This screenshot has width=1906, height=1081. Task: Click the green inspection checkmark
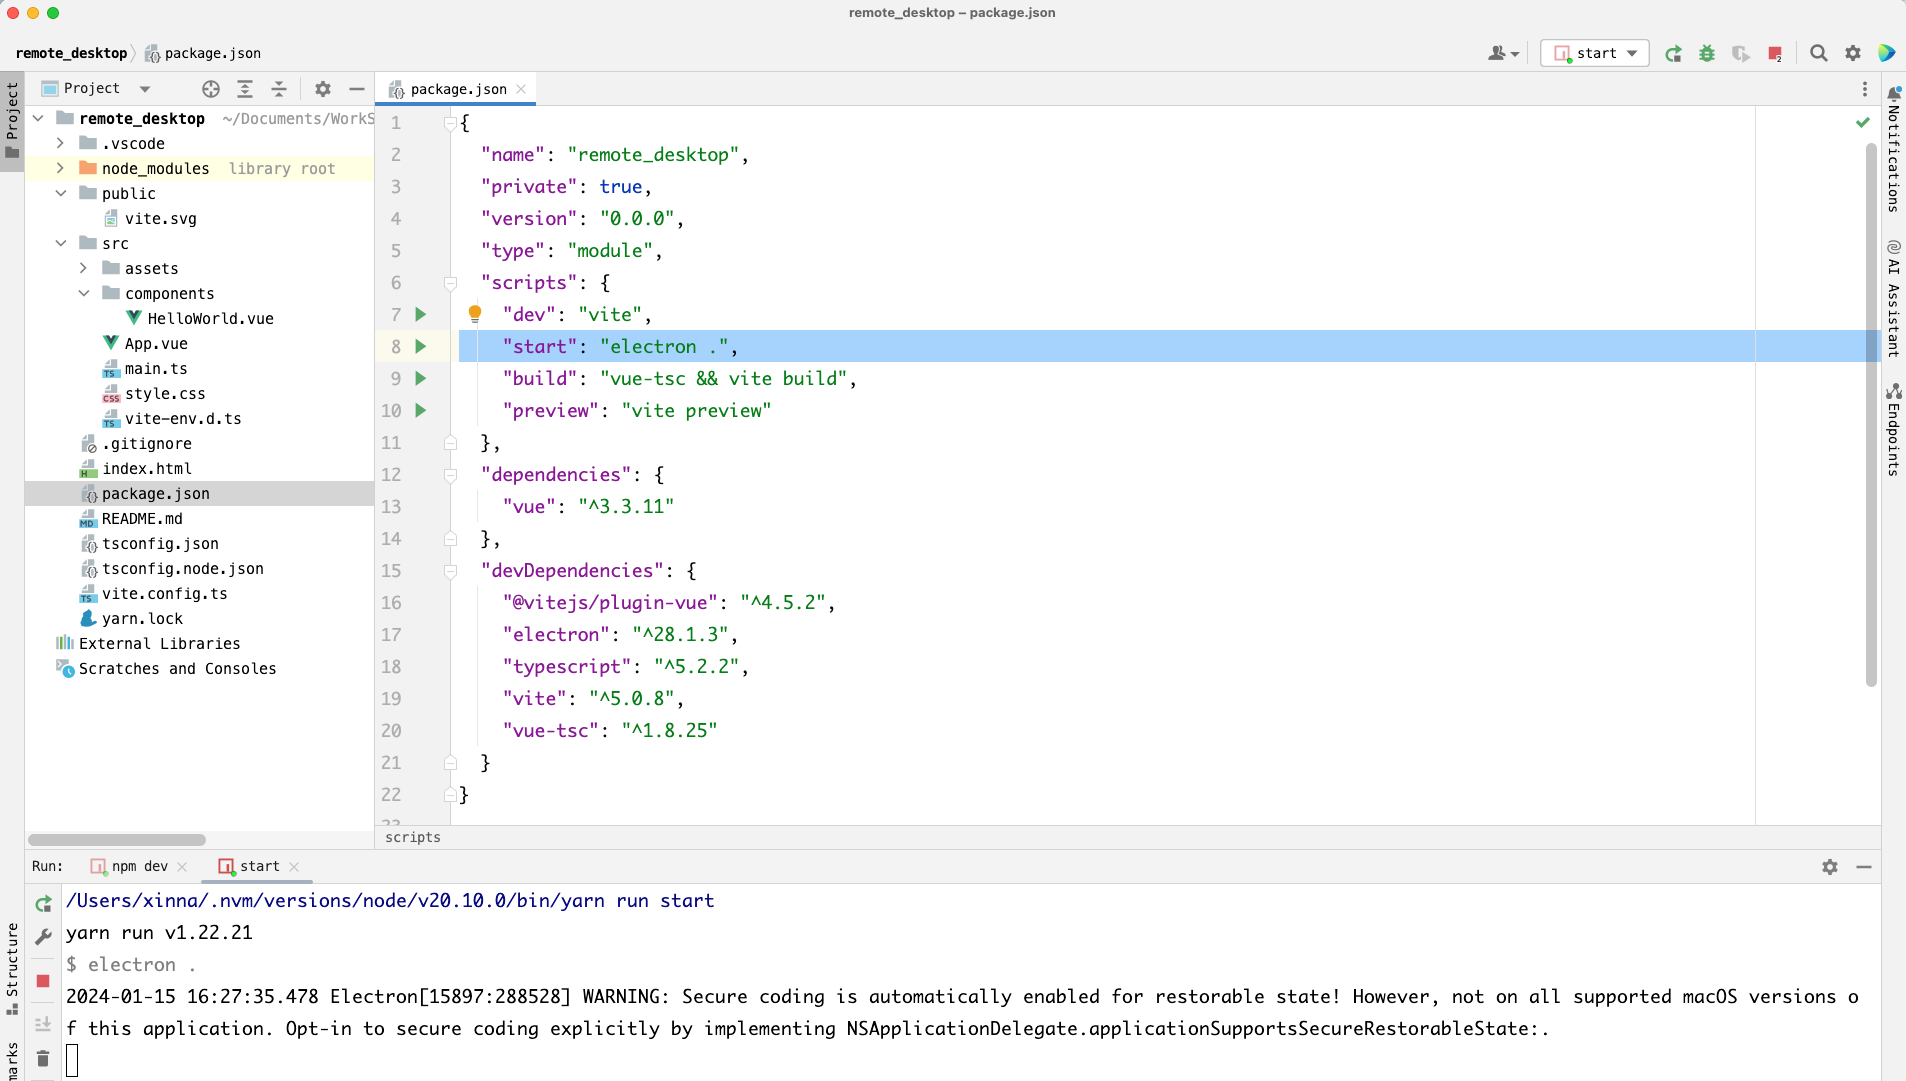[1863, 122]
